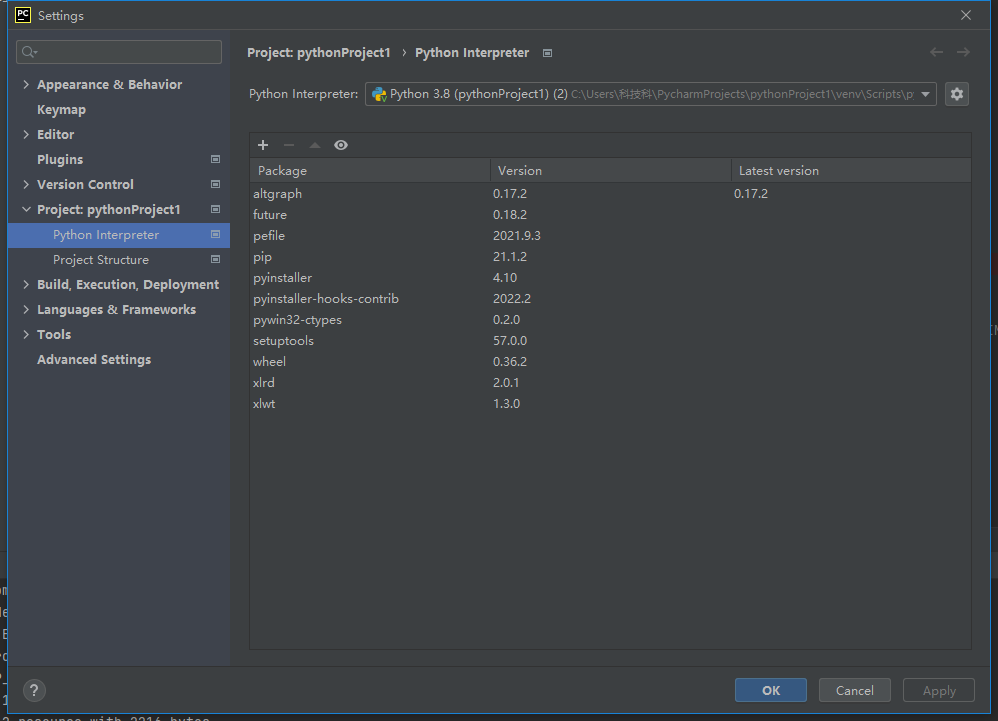Select the pyinstaller package row
Screen dimensions: 998x721
(x=610, y=277)
